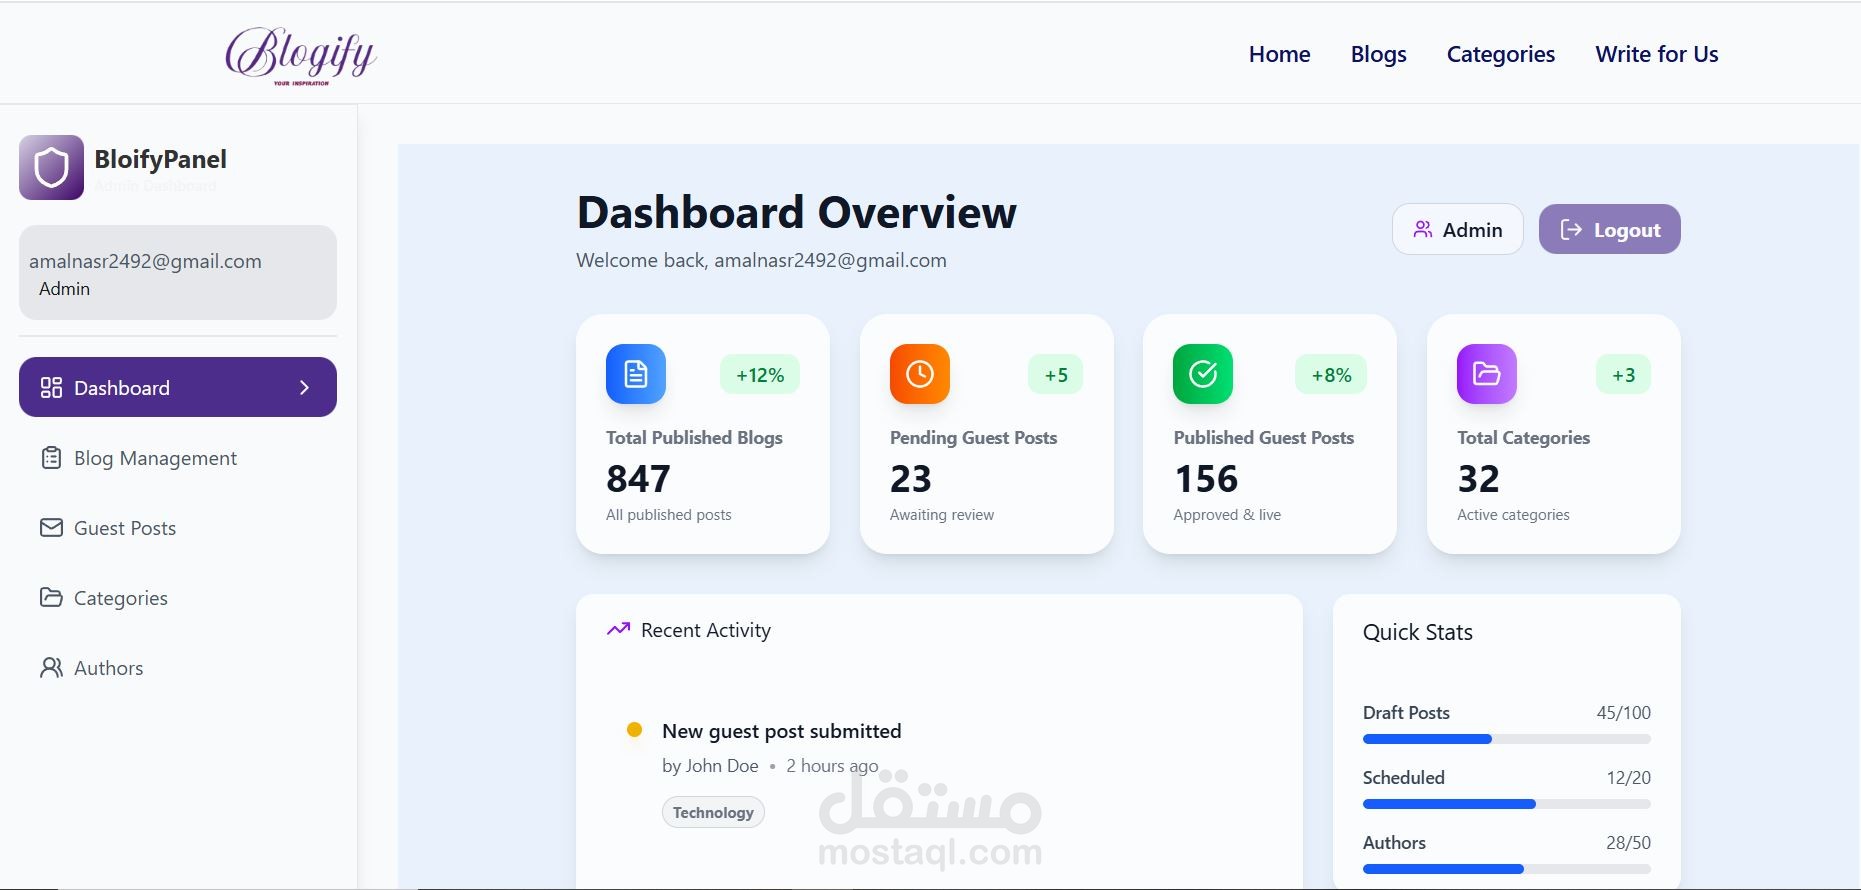Click the 847 published blogs count
This screenshot has height=890, width=1861.
(638, 479)
